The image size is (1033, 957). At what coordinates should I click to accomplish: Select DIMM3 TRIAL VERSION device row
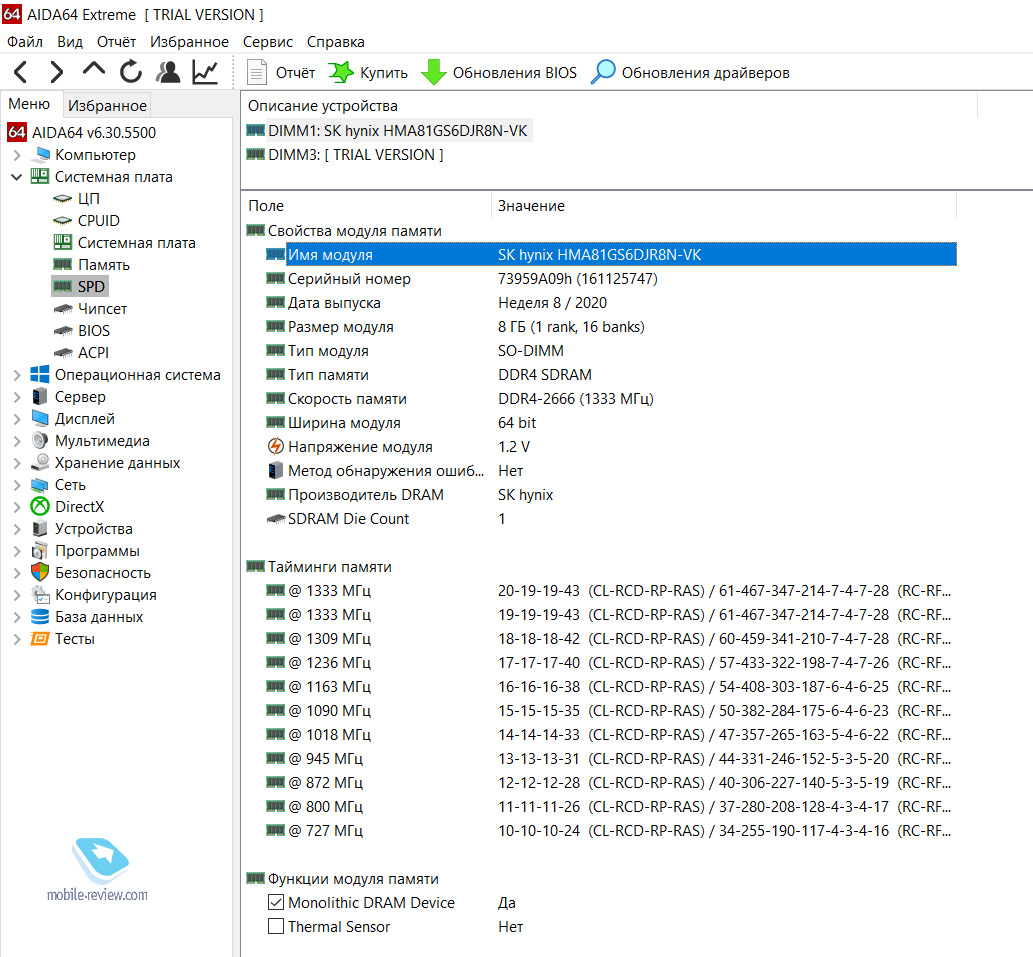pos(345,155)
